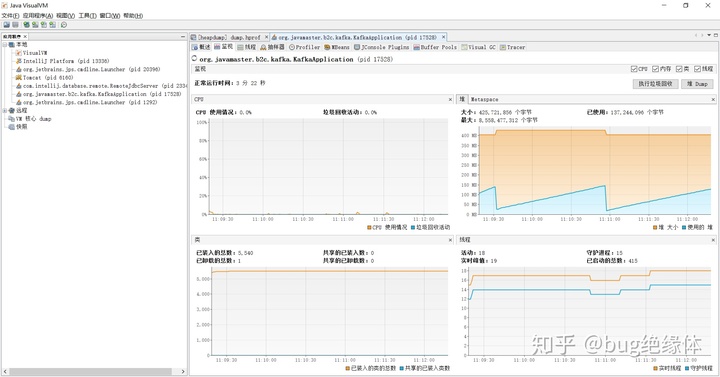720x377 pixels.
Task: Click the Tomcat process icon
Action: coord(19,78)
